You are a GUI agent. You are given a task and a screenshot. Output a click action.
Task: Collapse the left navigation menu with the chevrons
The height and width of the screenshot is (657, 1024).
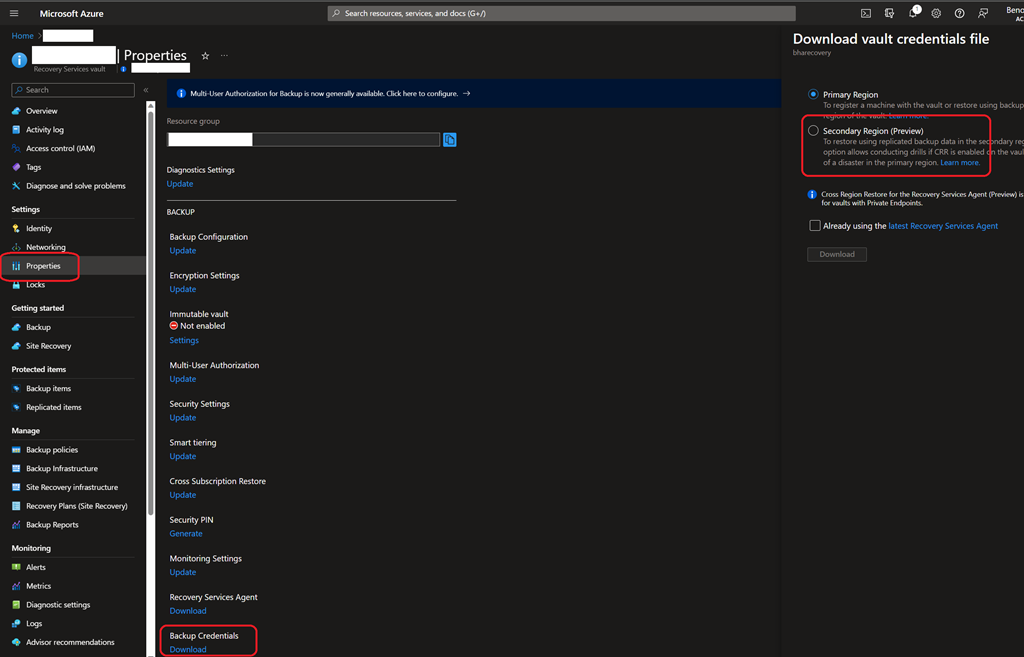(x=146, y=90)
